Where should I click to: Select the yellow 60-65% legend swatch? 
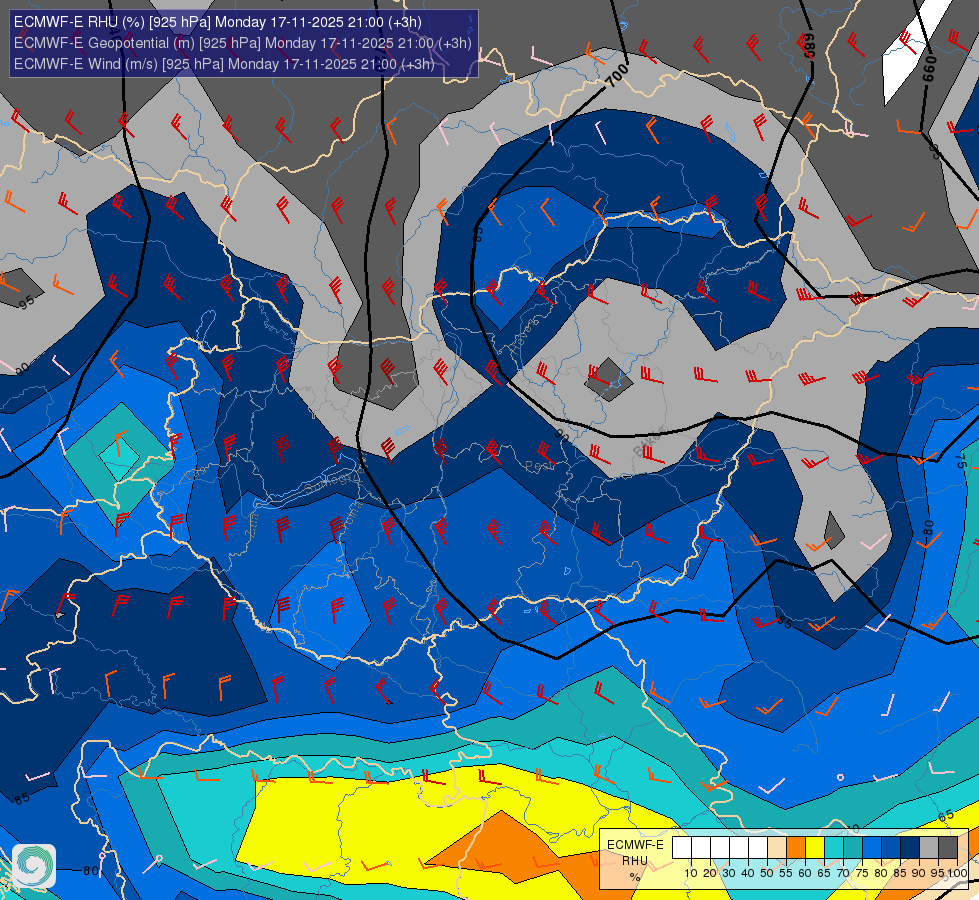coord(815,848)
